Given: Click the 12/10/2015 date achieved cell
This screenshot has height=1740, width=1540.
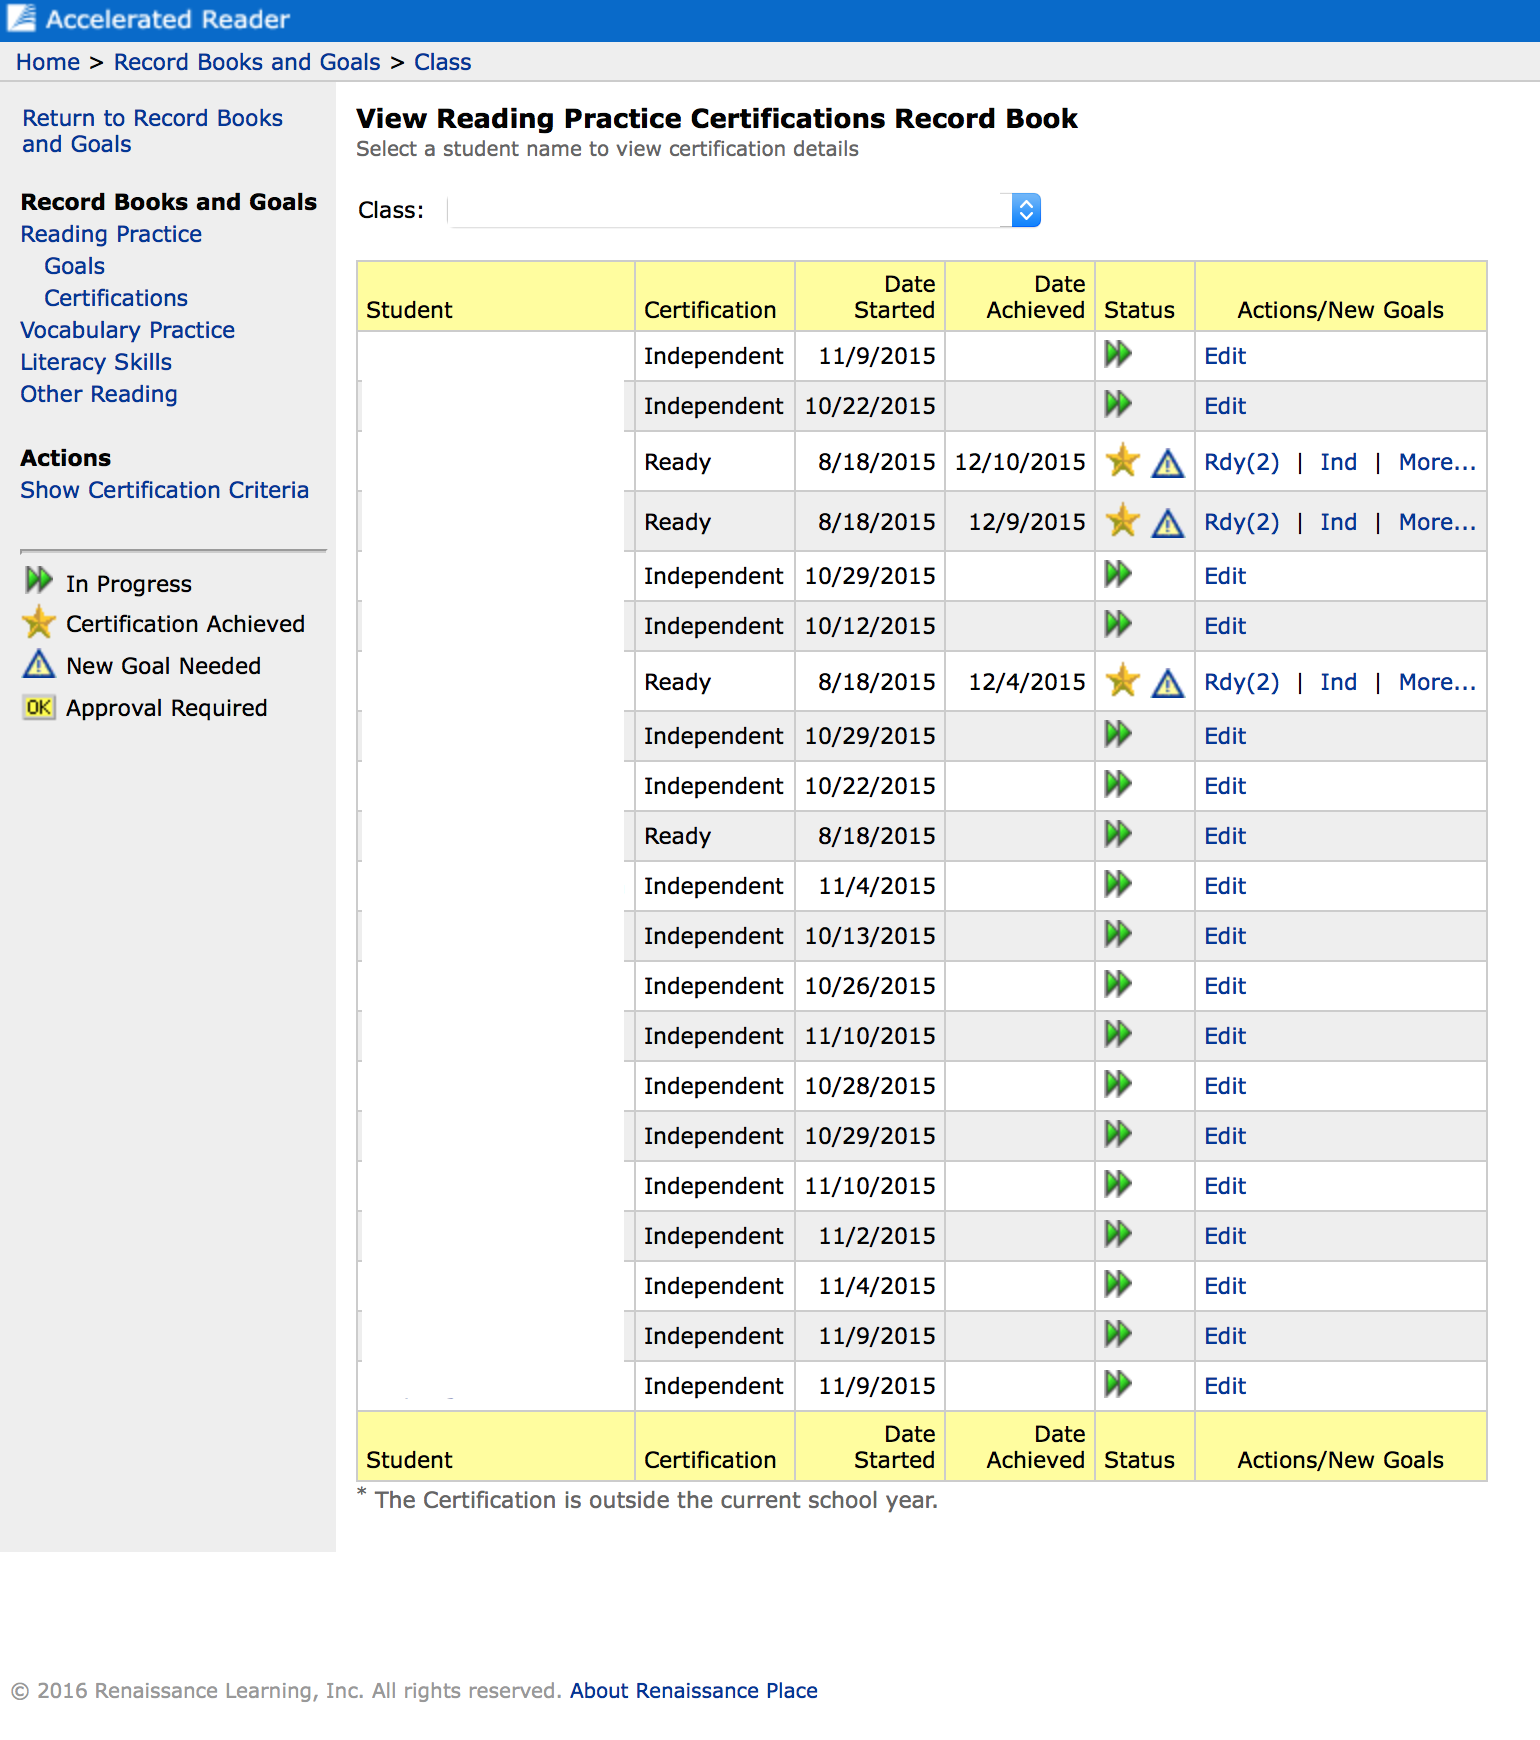Looking at the screenshot, I should point(1020,462).
